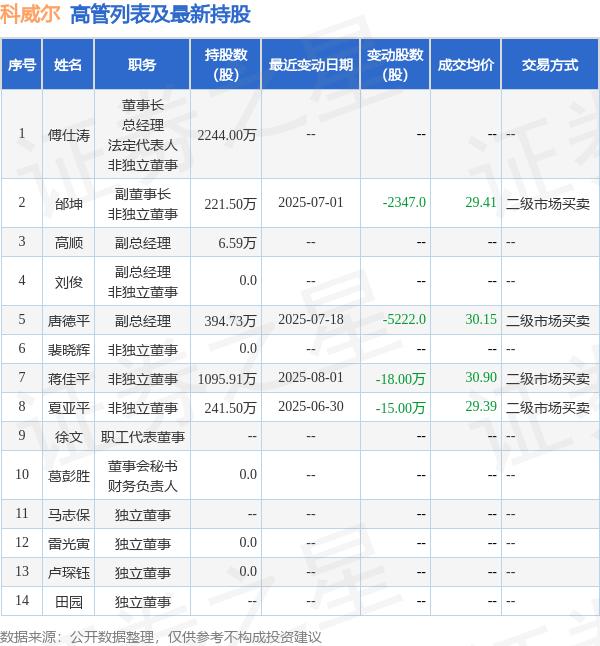Click 副总经理 in 高顺's row
The image size is (600, 646).
[143, 243]
